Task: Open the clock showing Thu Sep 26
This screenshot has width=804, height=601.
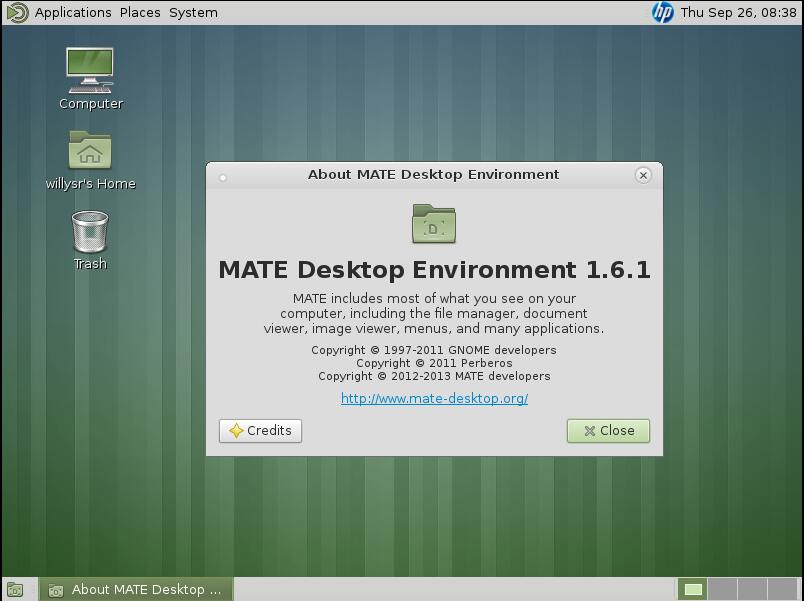Action: 738,12
